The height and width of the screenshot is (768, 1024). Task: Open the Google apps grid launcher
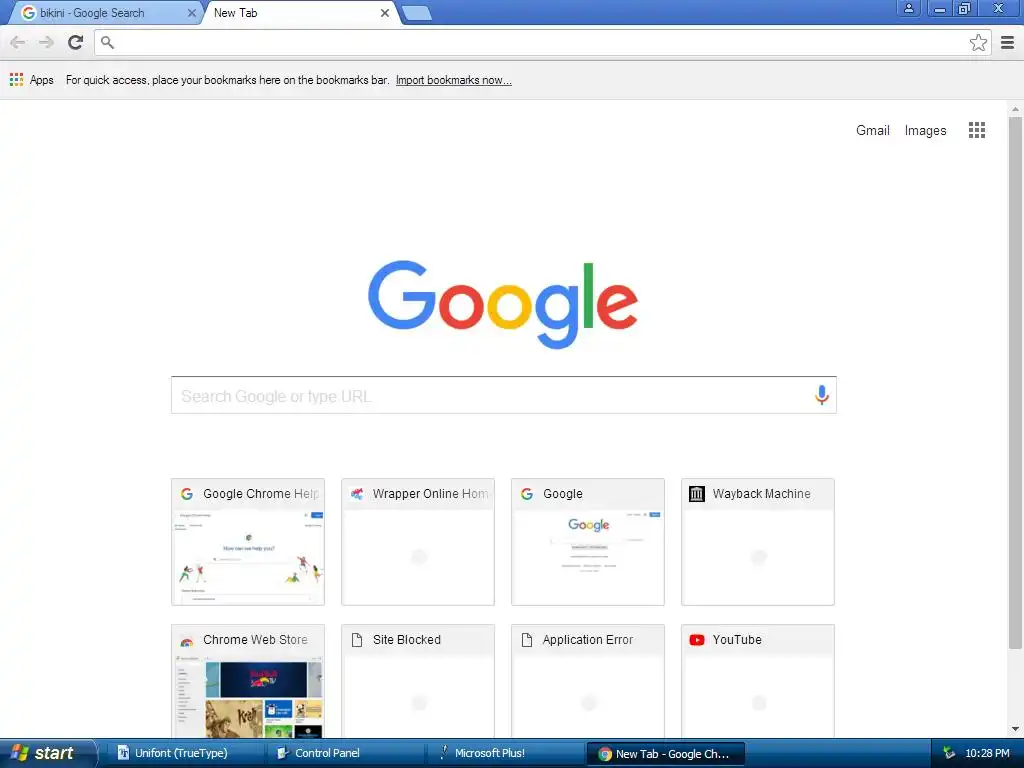point(976,130)
